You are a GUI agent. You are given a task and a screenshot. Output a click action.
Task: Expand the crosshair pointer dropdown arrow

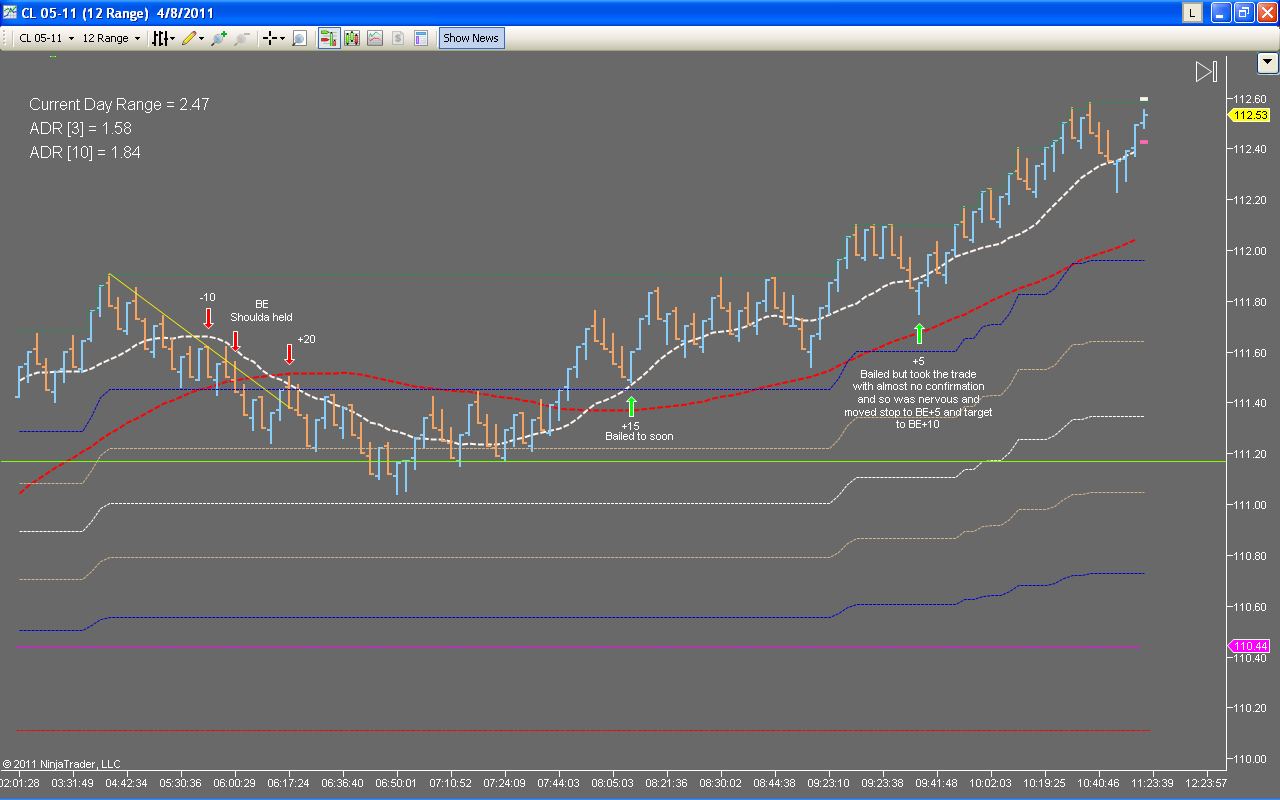pos(282,38)
